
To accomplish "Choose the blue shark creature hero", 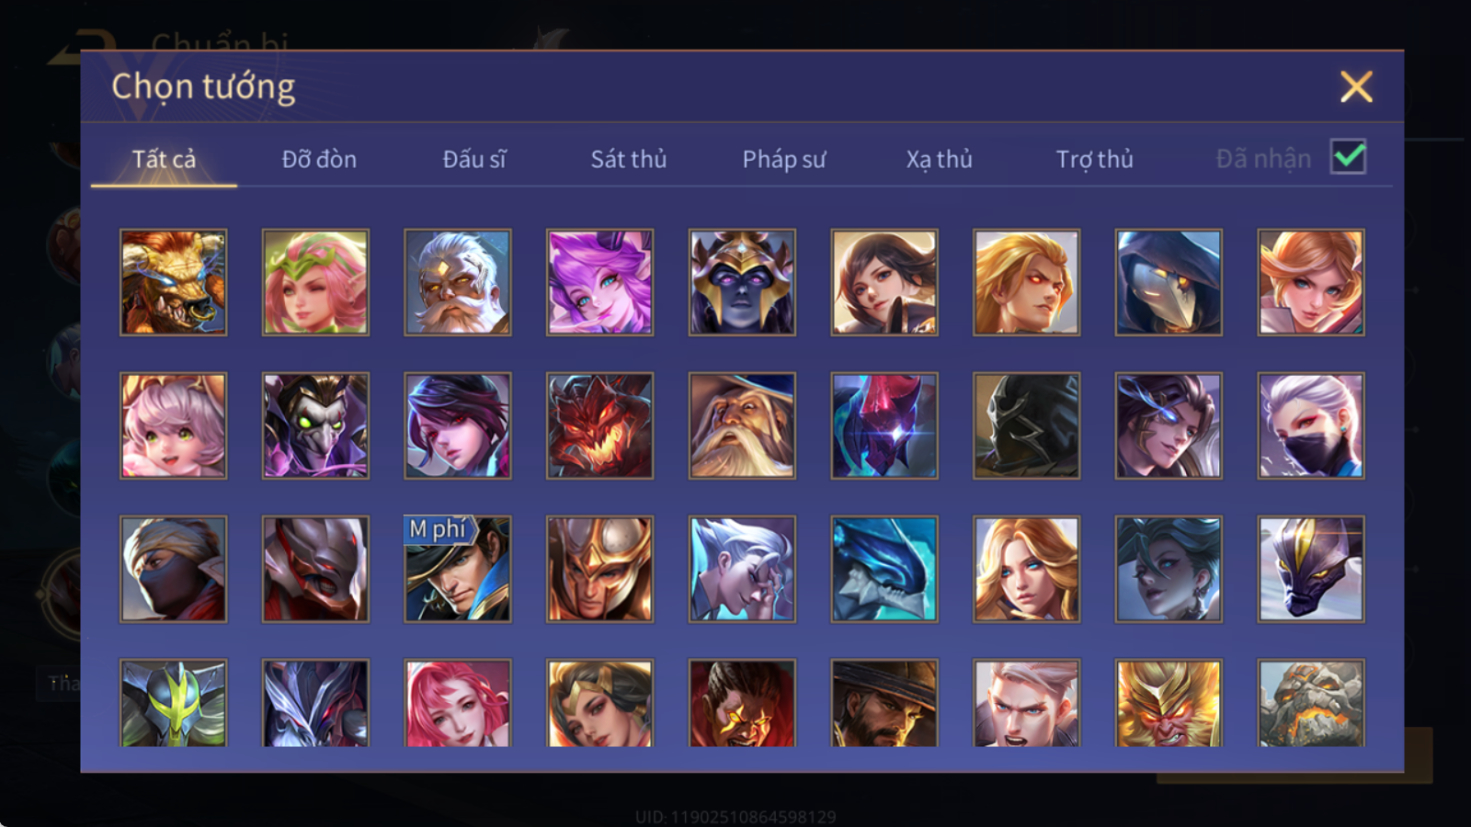I will (x=884, y=569).
